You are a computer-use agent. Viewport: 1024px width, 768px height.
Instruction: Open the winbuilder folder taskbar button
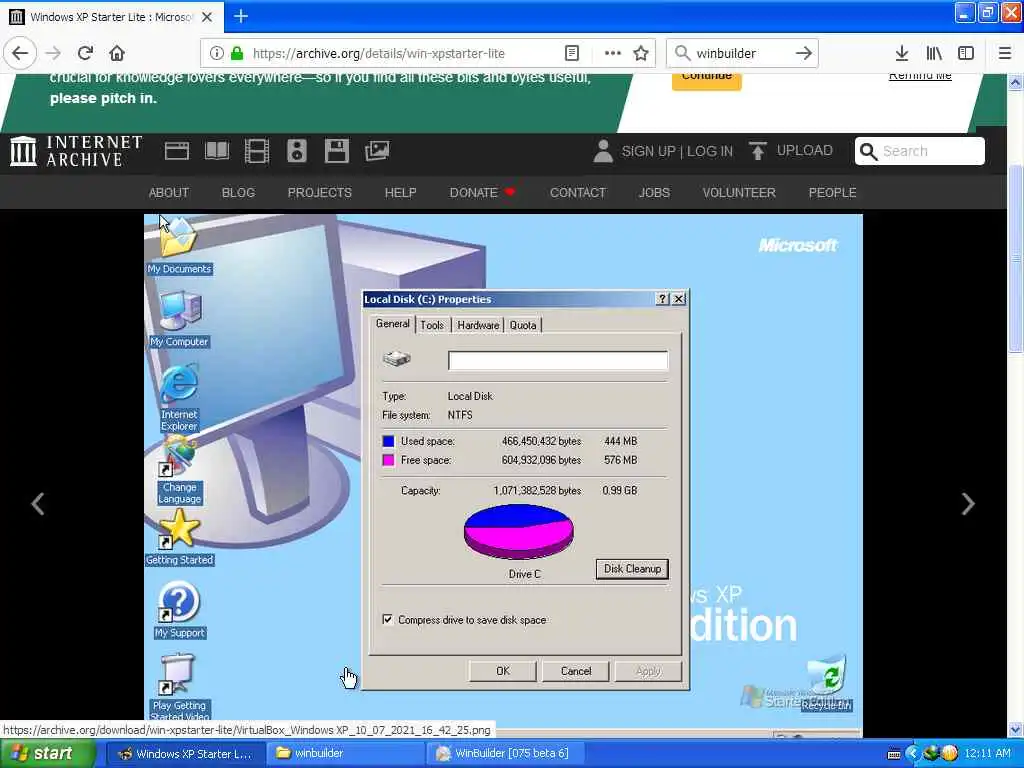(345, 754)
